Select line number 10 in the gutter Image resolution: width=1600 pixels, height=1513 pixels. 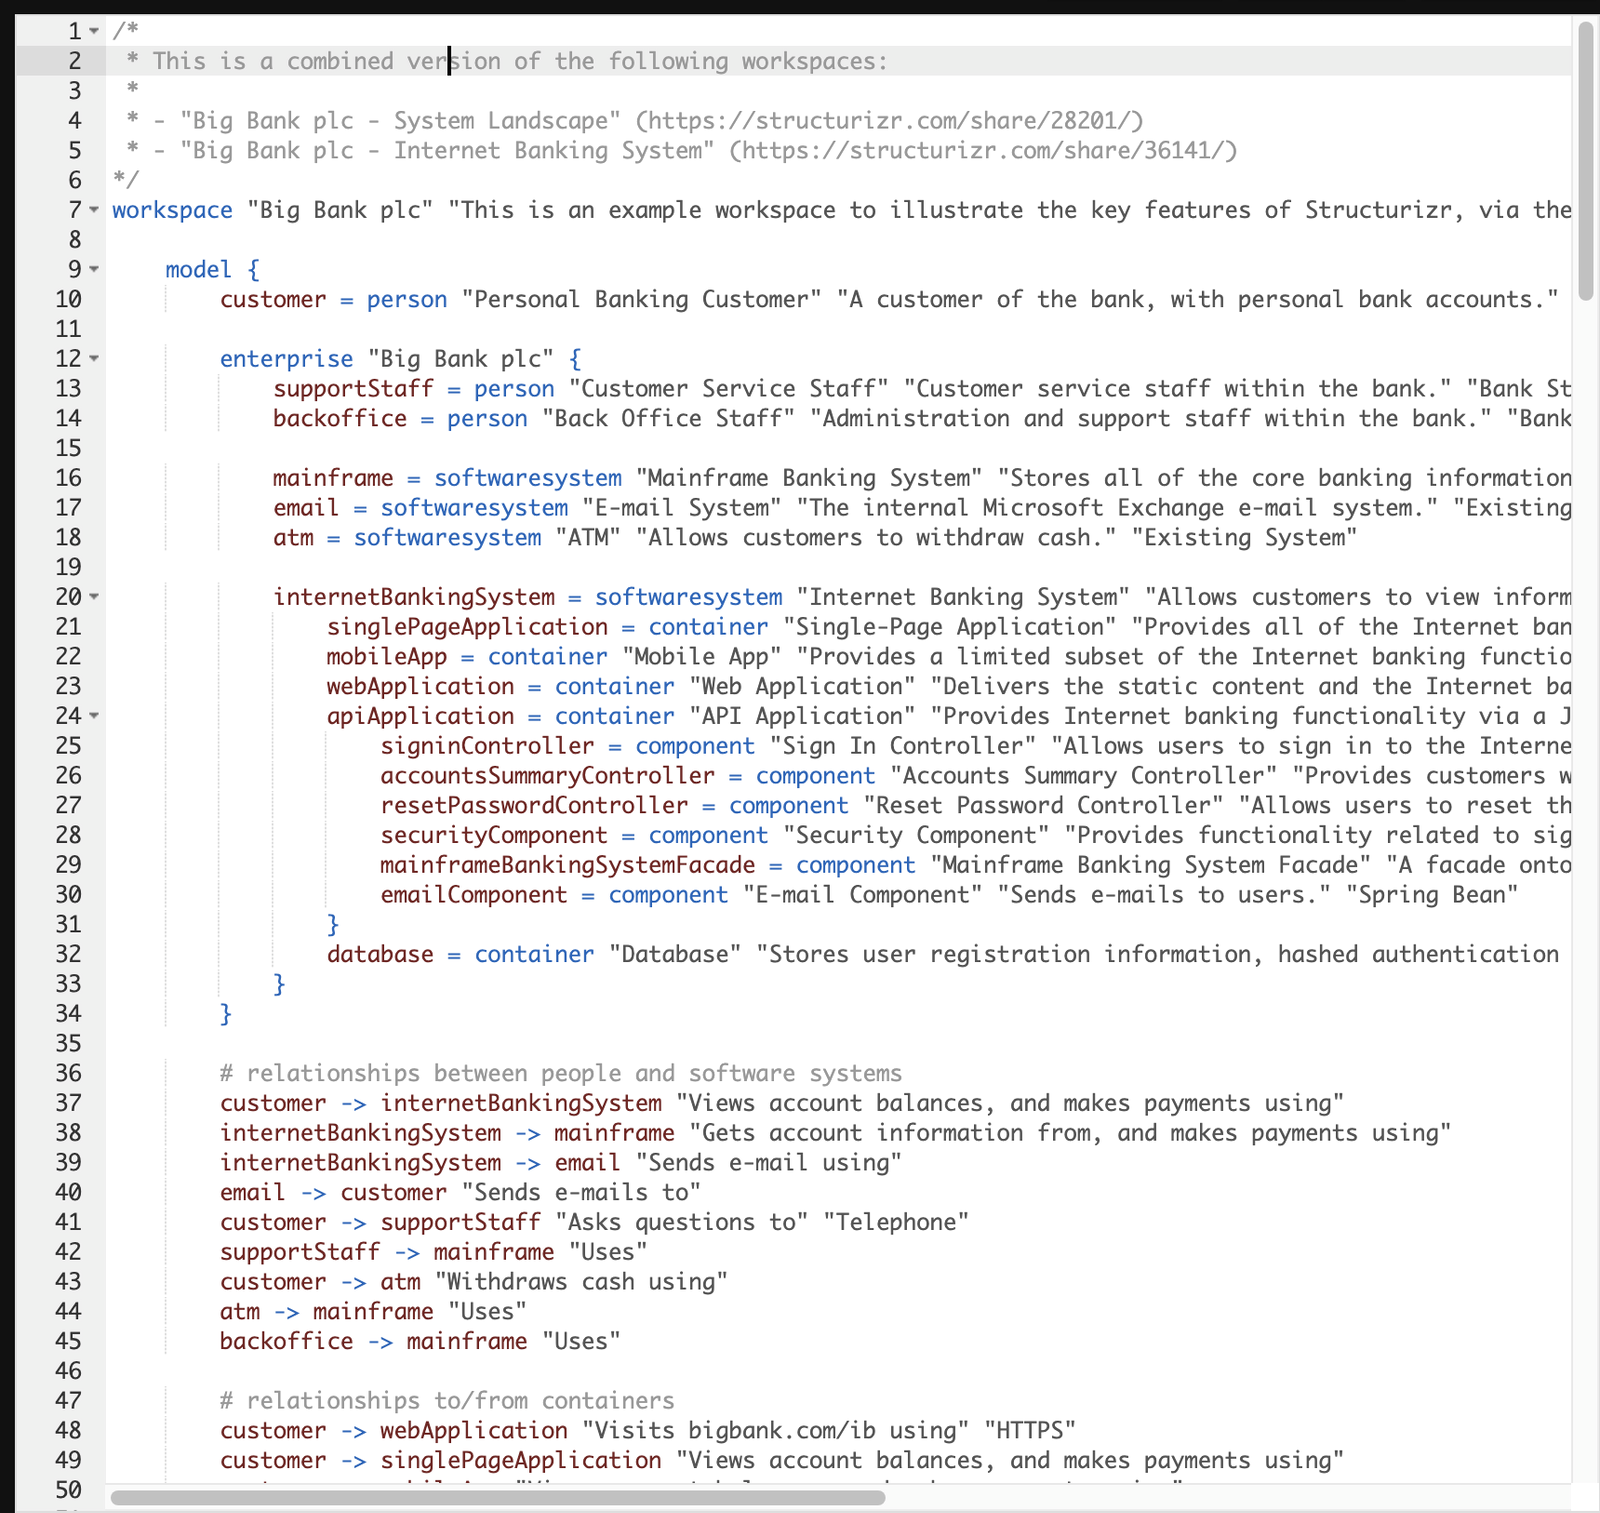(67, 299)
